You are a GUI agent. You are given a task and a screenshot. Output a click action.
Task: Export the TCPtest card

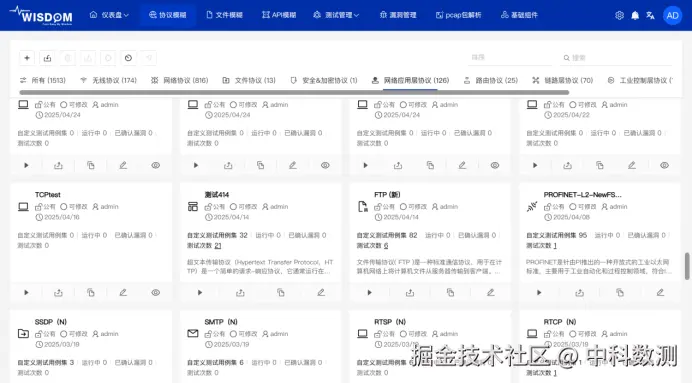click(x=58, y=293)
